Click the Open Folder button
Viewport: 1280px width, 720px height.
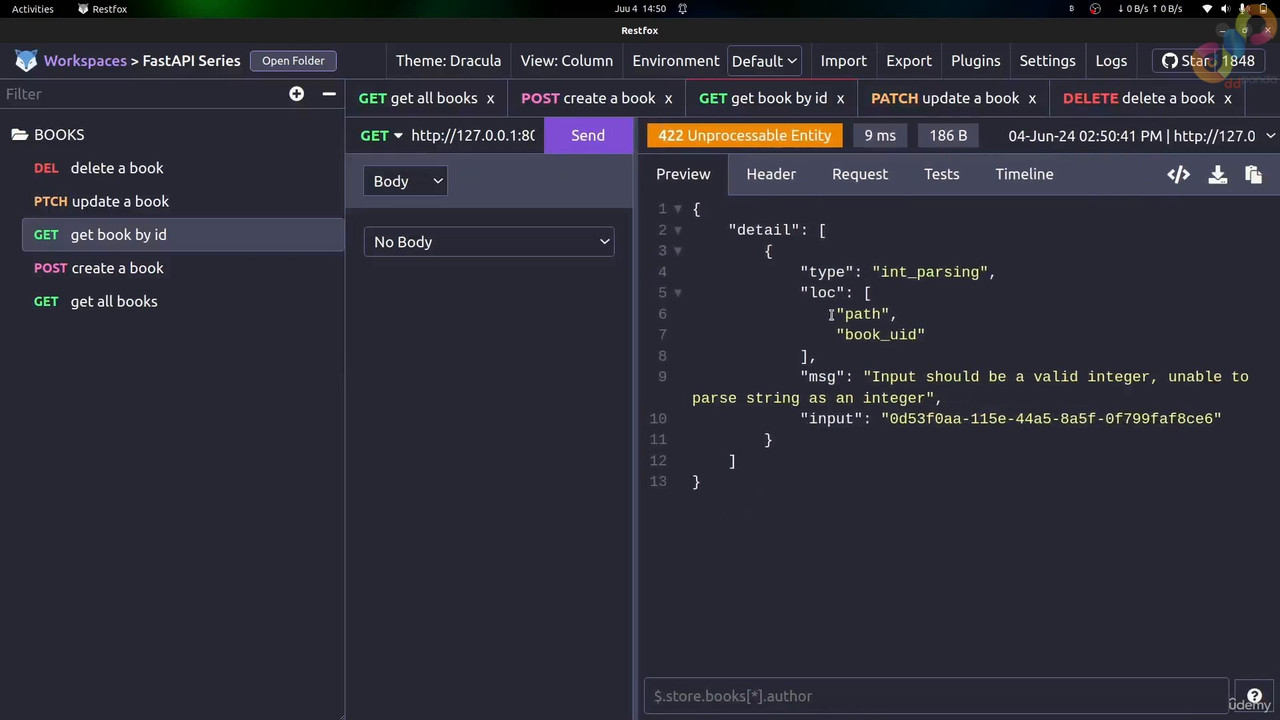293,61
